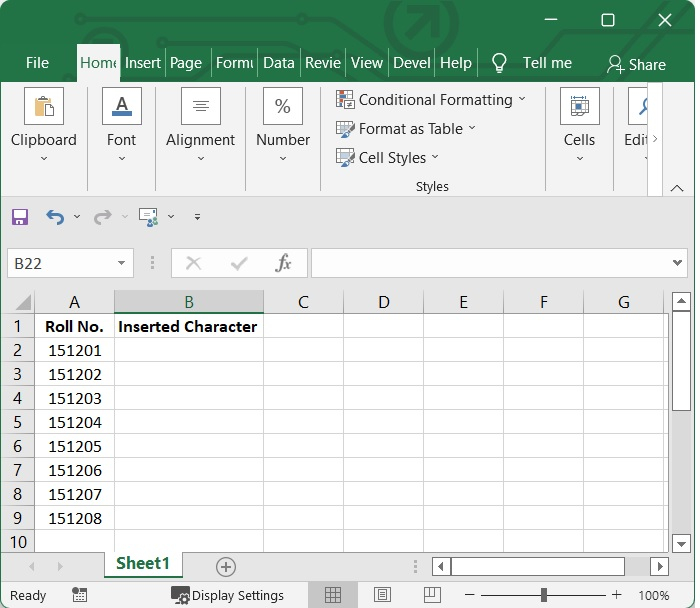Image resolution: width=700 pixels, height=608 pixels.
Task: Open the Help tab
Action: (456, 62)
